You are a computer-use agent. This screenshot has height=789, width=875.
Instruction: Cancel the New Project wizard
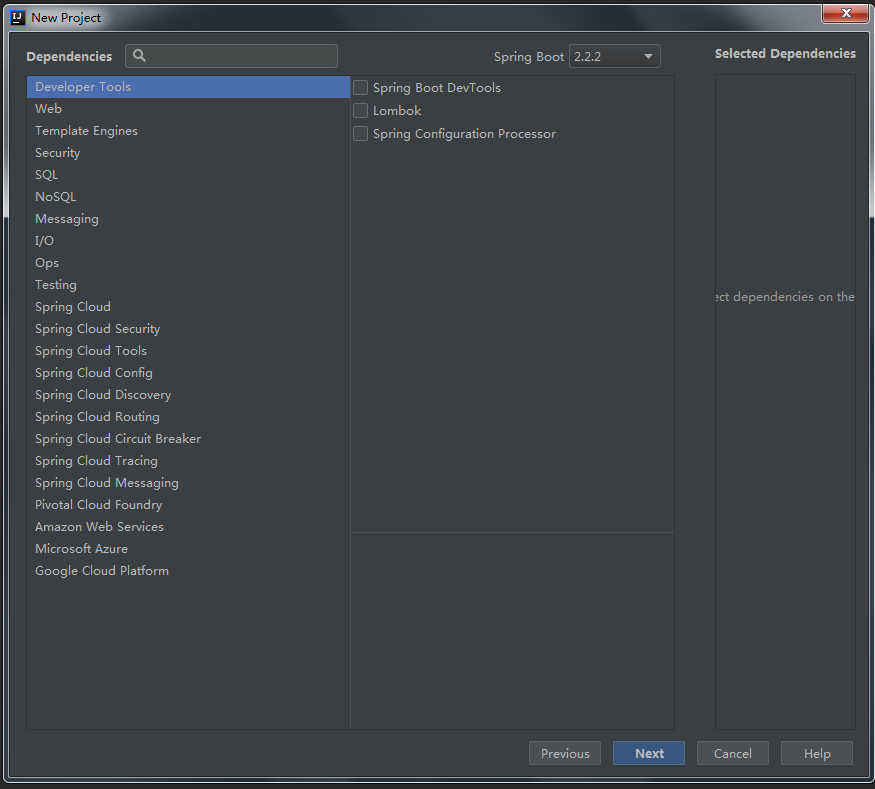pyautogui.click(x=733, y=753)
